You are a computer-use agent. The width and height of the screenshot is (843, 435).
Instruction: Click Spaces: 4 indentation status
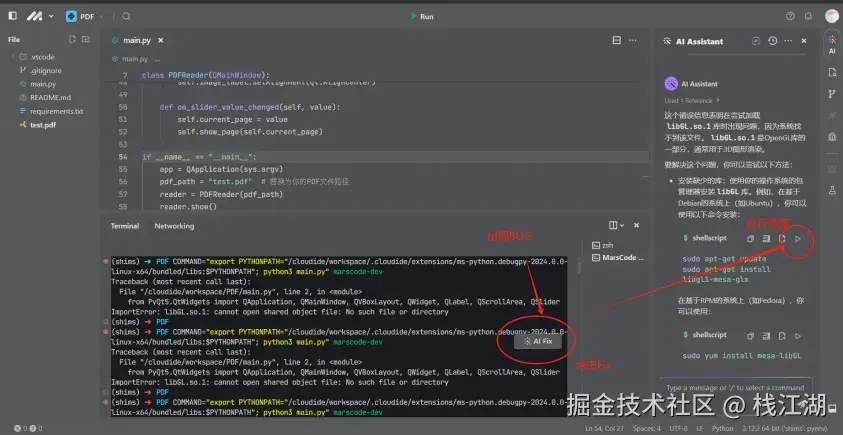coord(647,429)
